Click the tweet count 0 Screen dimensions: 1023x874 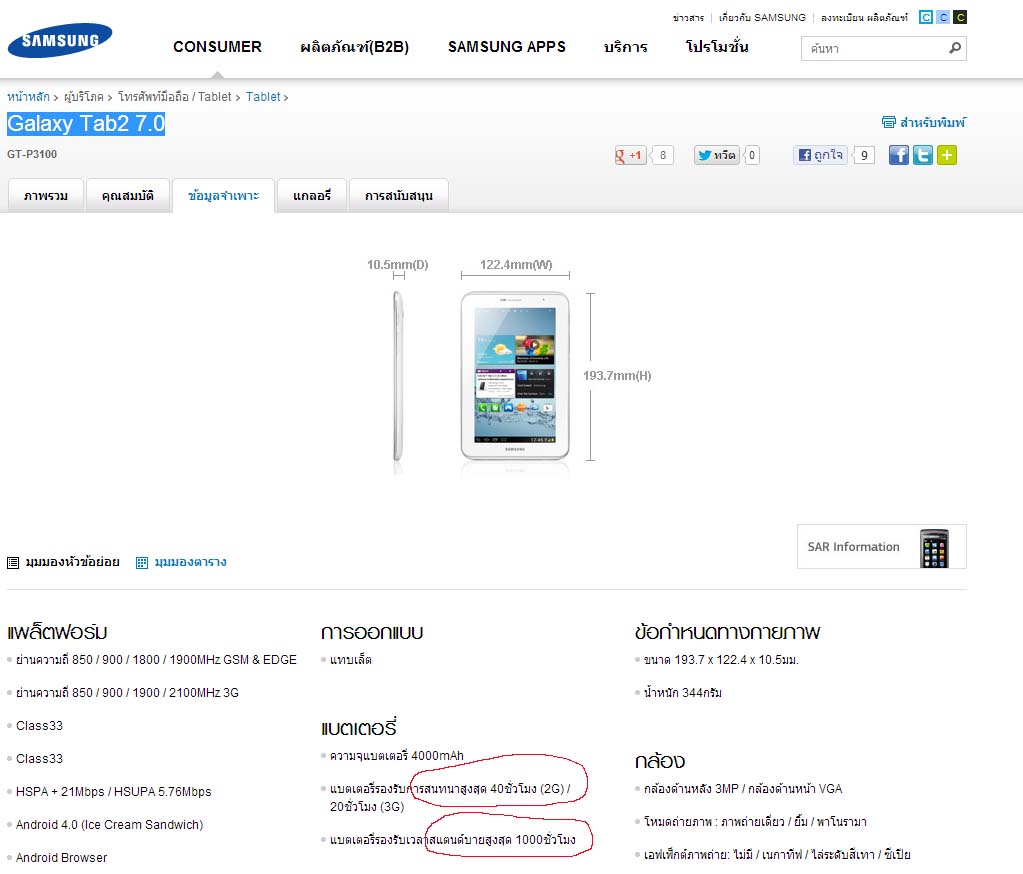coord(752,155)
